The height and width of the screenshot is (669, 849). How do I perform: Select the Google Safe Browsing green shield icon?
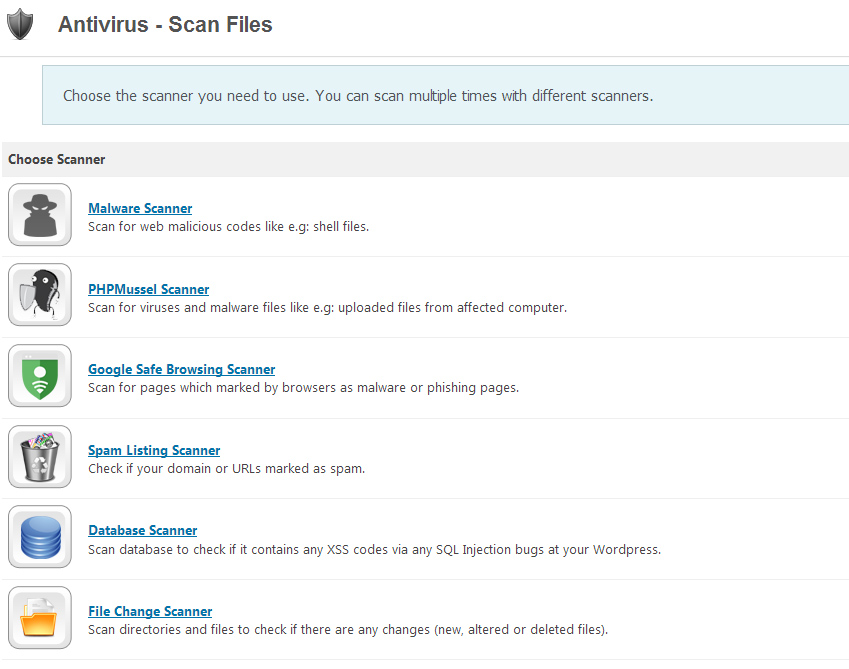[x=40, y=376]
